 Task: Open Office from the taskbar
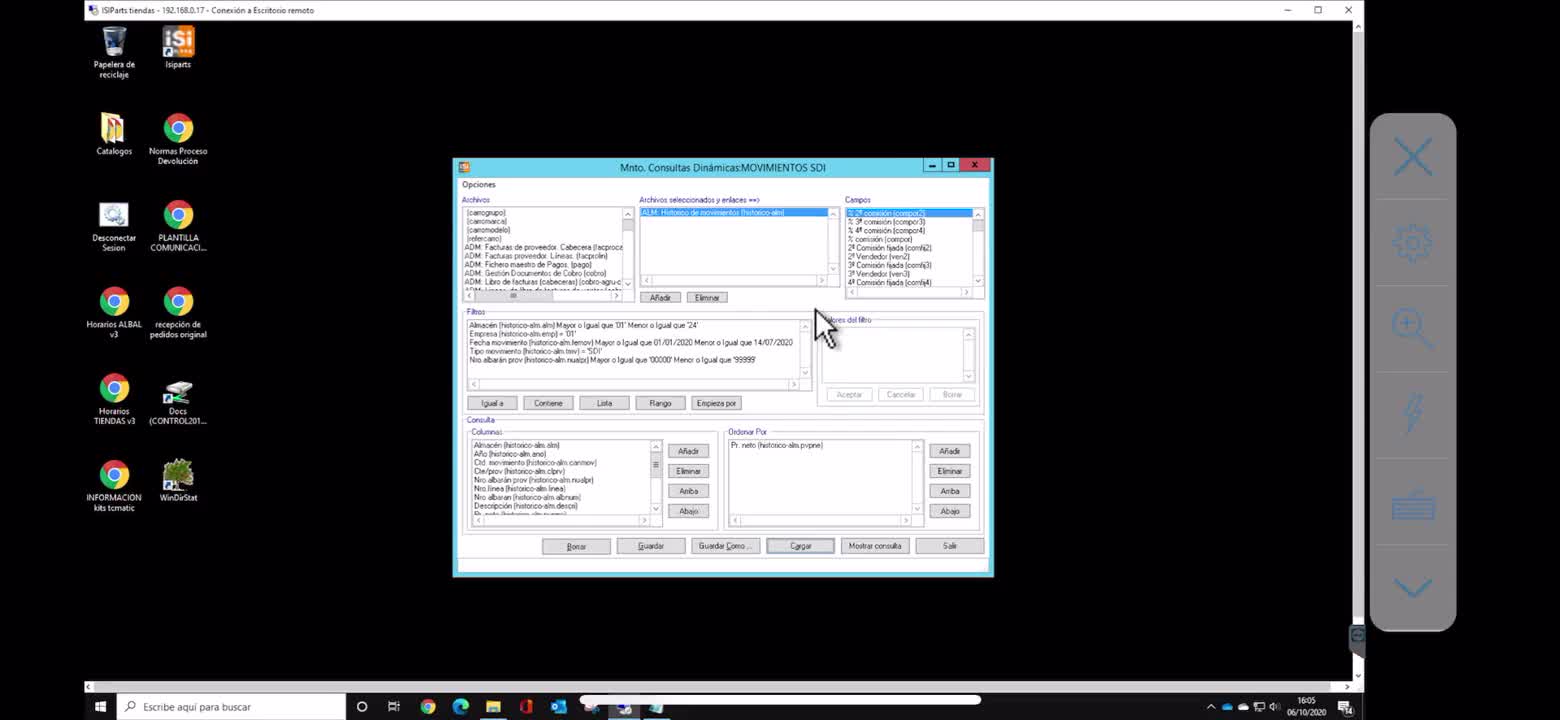click(x=526, y=706)
